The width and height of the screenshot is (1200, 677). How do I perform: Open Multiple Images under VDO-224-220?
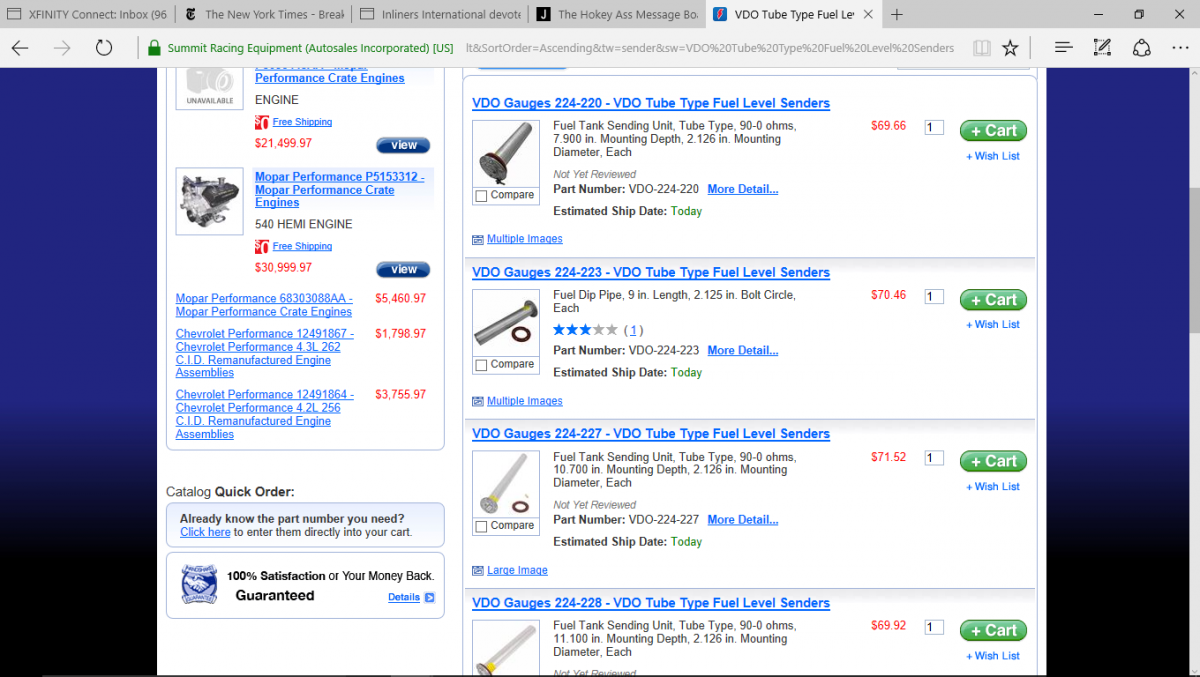pos(524,239)
